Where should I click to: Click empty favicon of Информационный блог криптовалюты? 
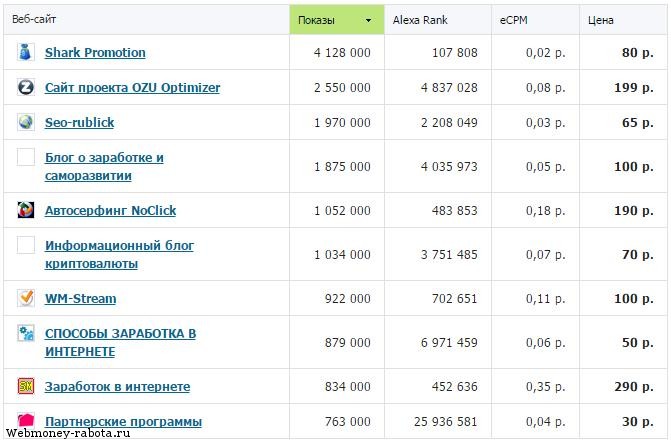pyautogui.click(x=26, y=245)
